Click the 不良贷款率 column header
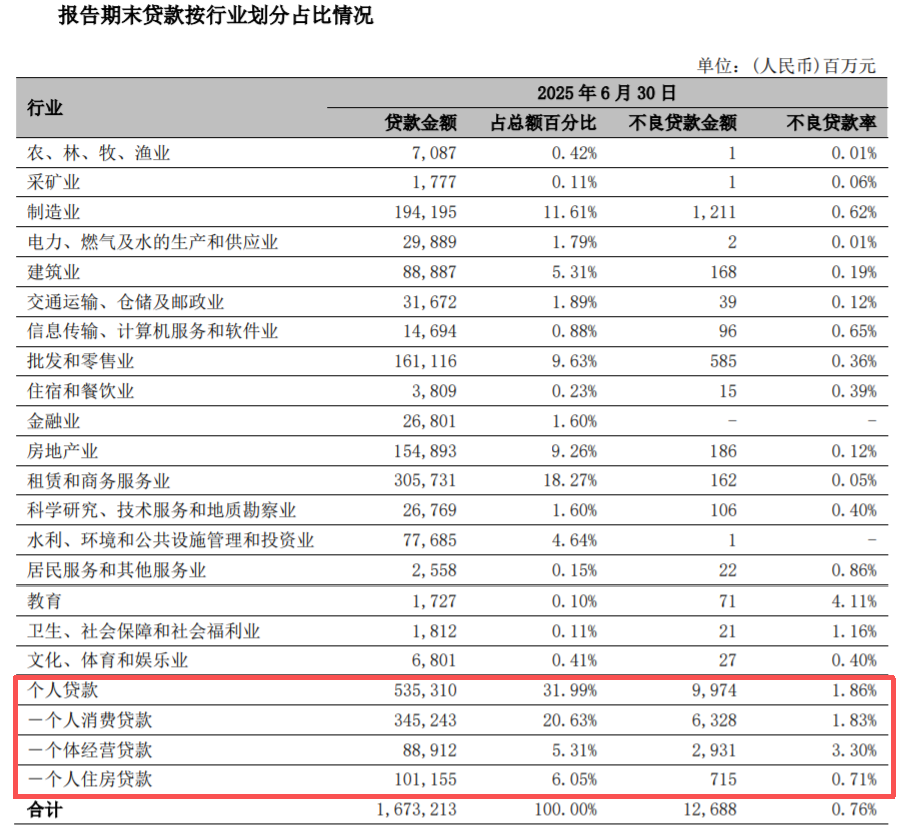Image resolution: width=903 pixels, height=836 pixels. pyautogui.click(x=831, y=123)
